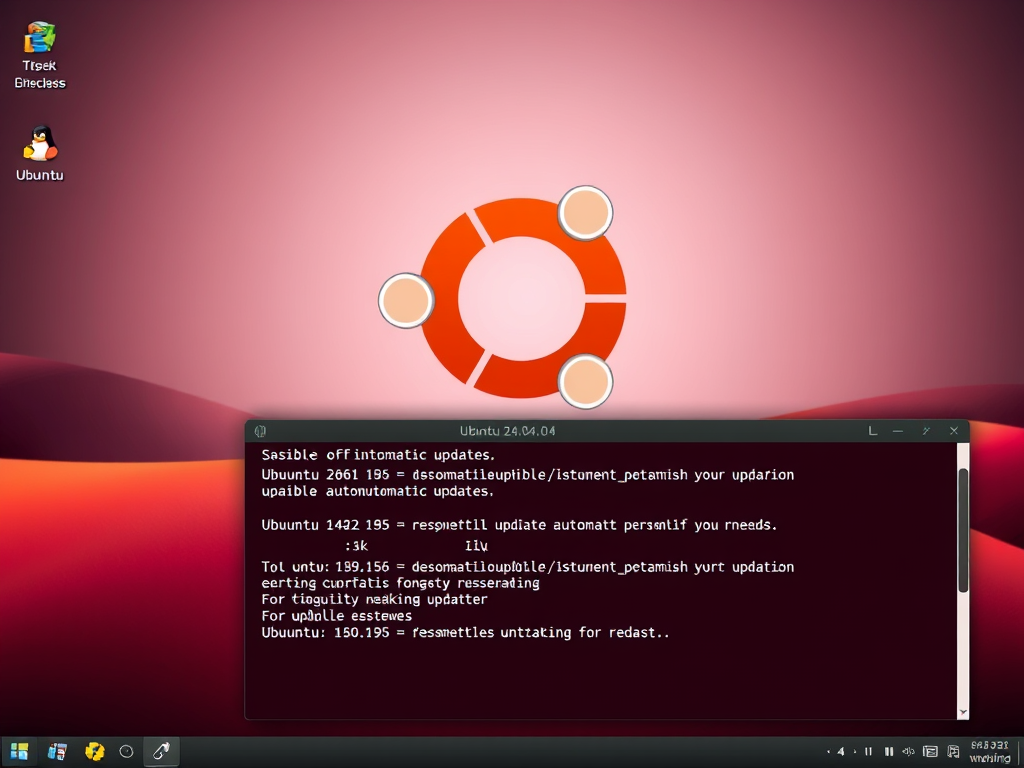Screen dimensions: 1024x768
Task: Click 'eerting cunrfatis fongsty resserading' line
Action: coord(400,583)
